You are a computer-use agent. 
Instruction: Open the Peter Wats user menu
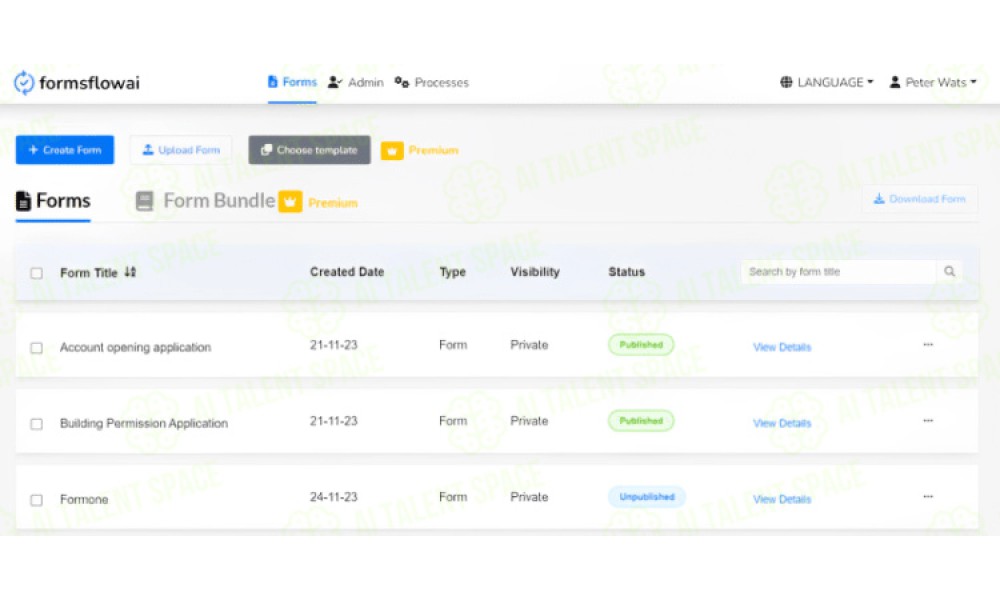pos(933,82)
